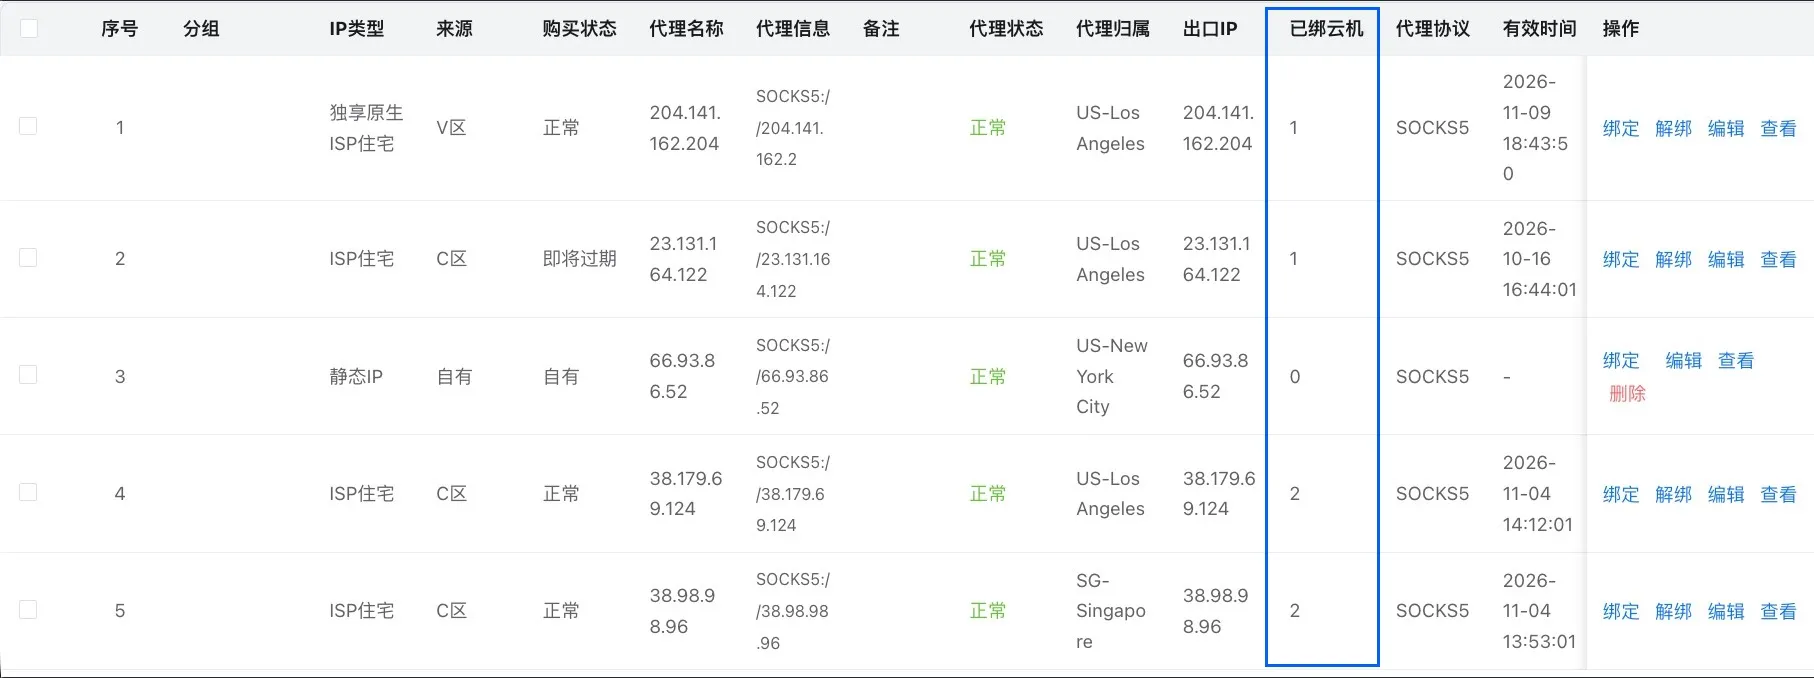Click 解绑 for proxy 204.141.162.204

1673,128
